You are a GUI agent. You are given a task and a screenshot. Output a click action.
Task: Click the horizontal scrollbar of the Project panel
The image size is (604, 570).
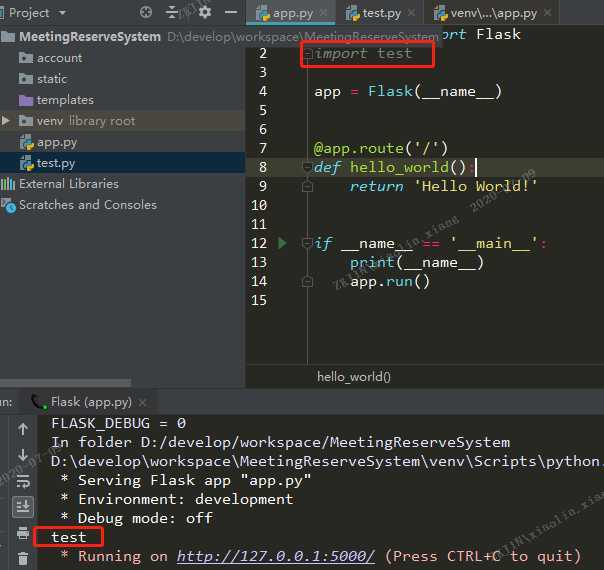(65, 382)
